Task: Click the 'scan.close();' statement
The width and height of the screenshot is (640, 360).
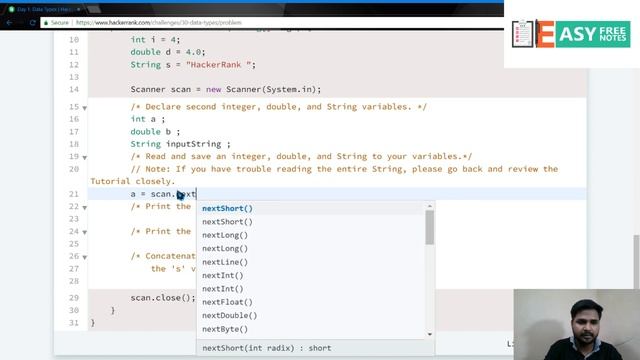Action: (x=163, y=298)
